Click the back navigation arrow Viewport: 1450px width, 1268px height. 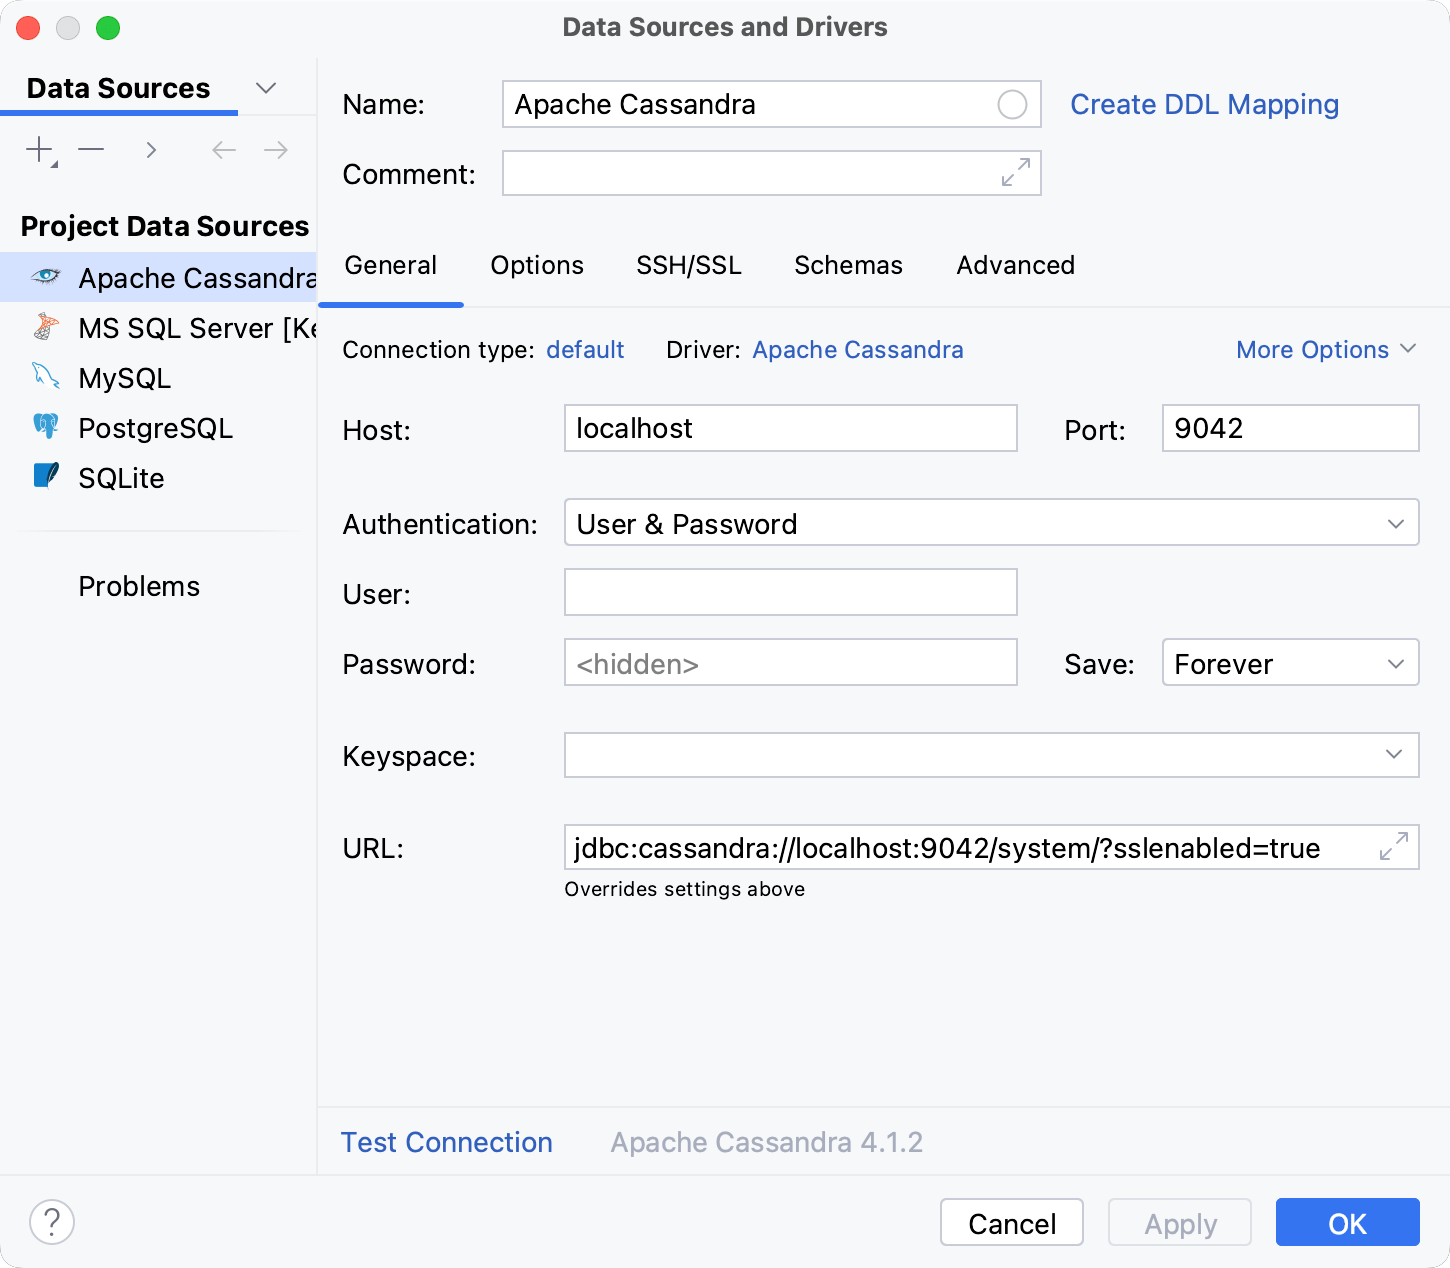(x=223, y=149)
